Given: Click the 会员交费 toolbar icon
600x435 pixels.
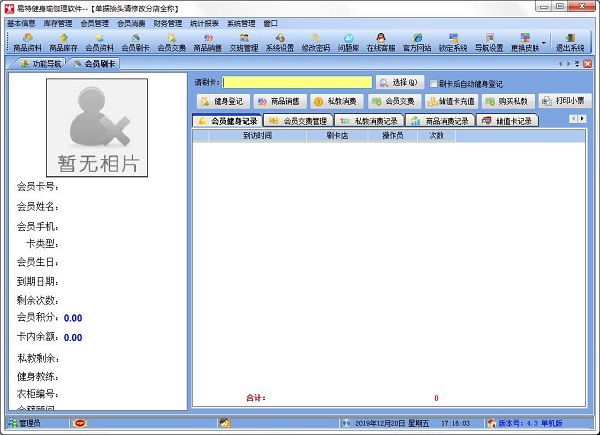Looking at the screenshot, I should 172,42.
